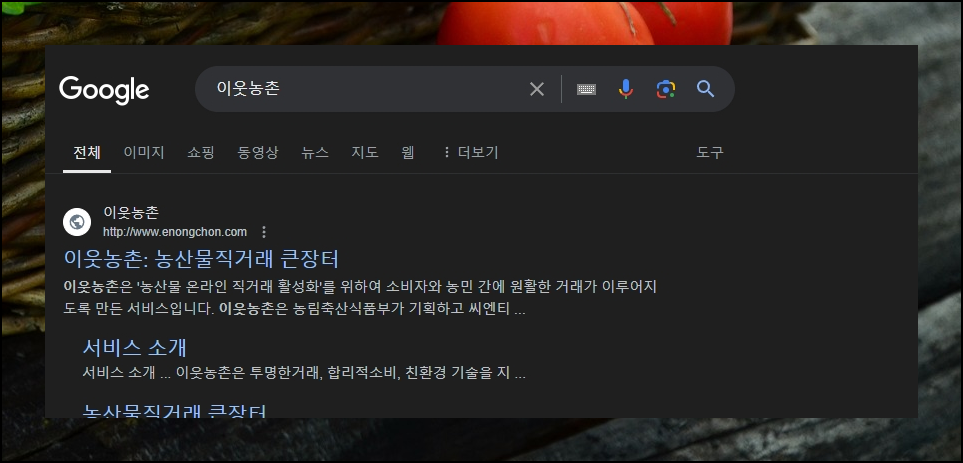Click the snippet line 서비스 소개 ... 이웃농촌은 투명한거래
Screen dimensions: 963x463
(x=304, y=373)
